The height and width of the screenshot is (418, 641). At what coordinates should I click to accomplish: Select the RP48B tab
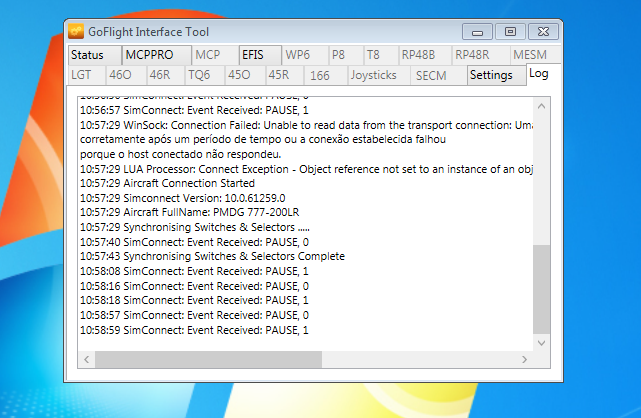click(418, 54)
